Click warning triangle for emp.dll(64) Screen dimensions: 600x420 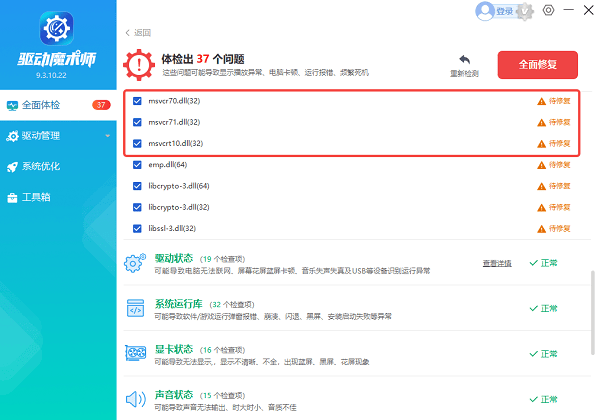pos(541,165)
